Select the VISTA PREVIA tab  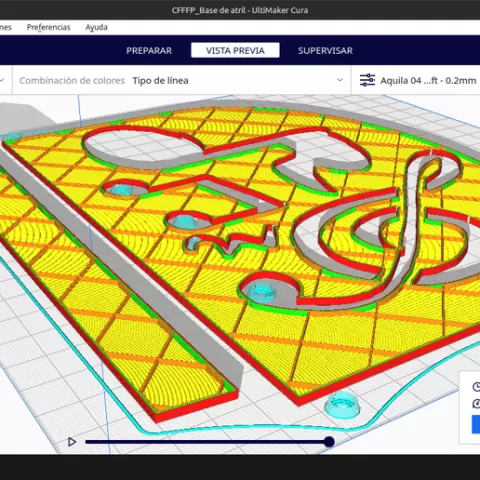(x=235, y=50)
